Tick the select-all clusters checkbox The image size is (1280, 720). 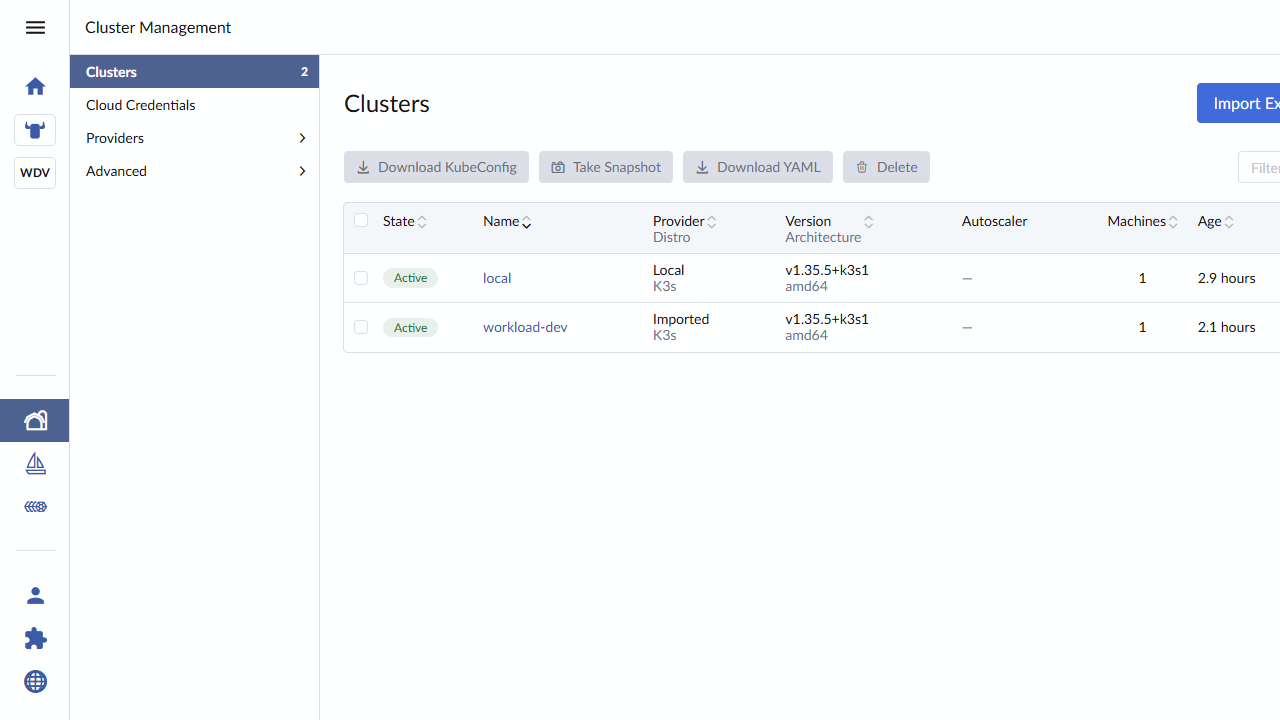[361, 220]
